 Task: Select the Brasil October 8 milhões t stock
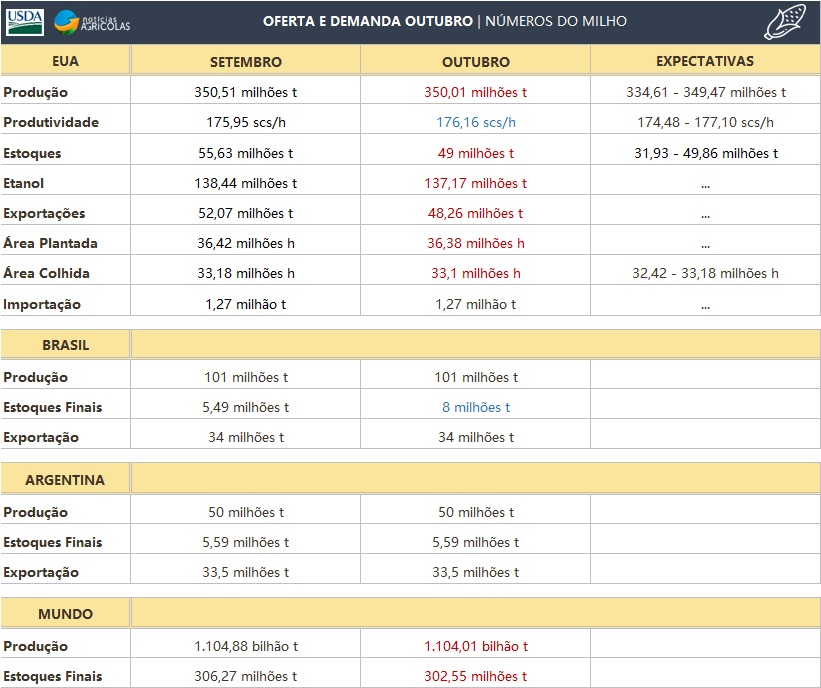pyautogui.click(x=475, y=407)
